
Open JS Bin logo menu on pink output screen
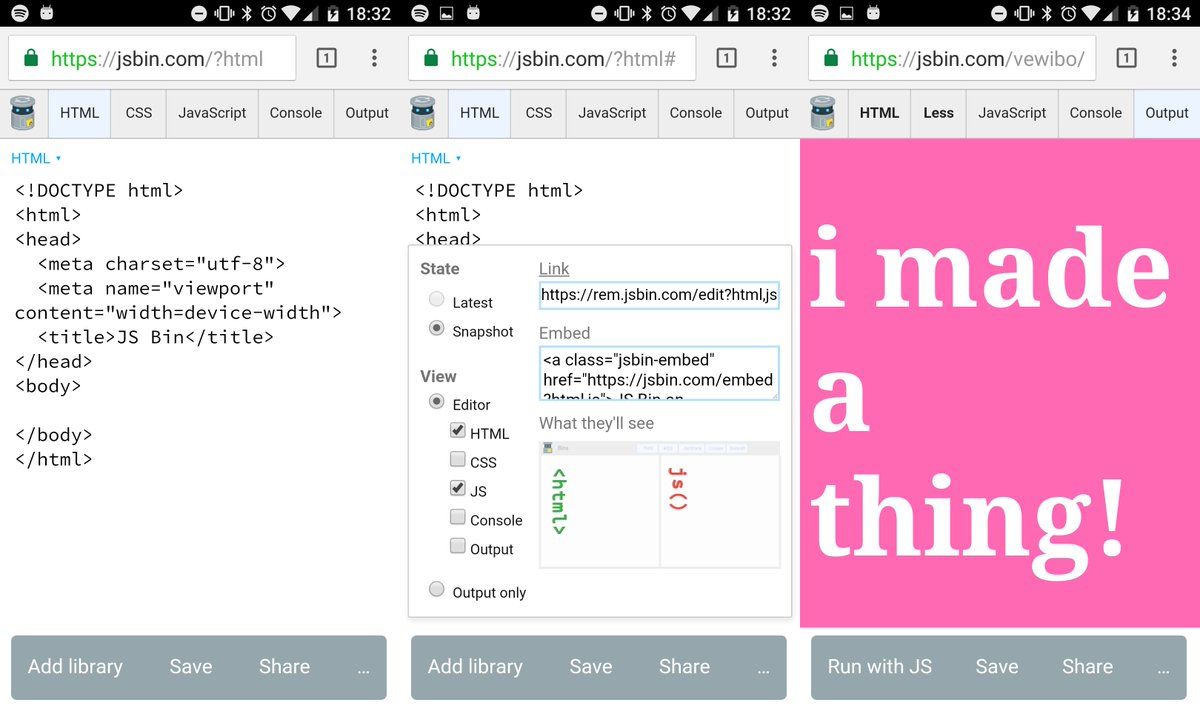tap(823, 113)
